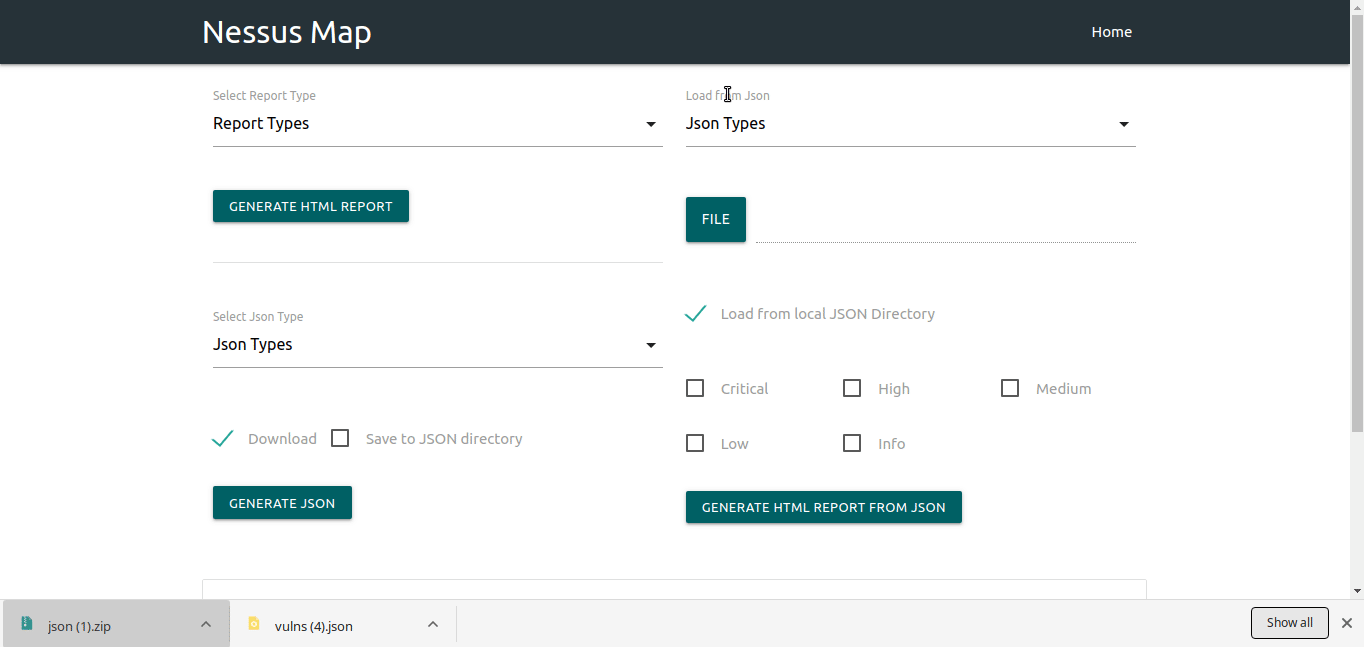Click the page vertical scrollbar
This screenshot has width=1364, height=647.
coord(1357,224)
